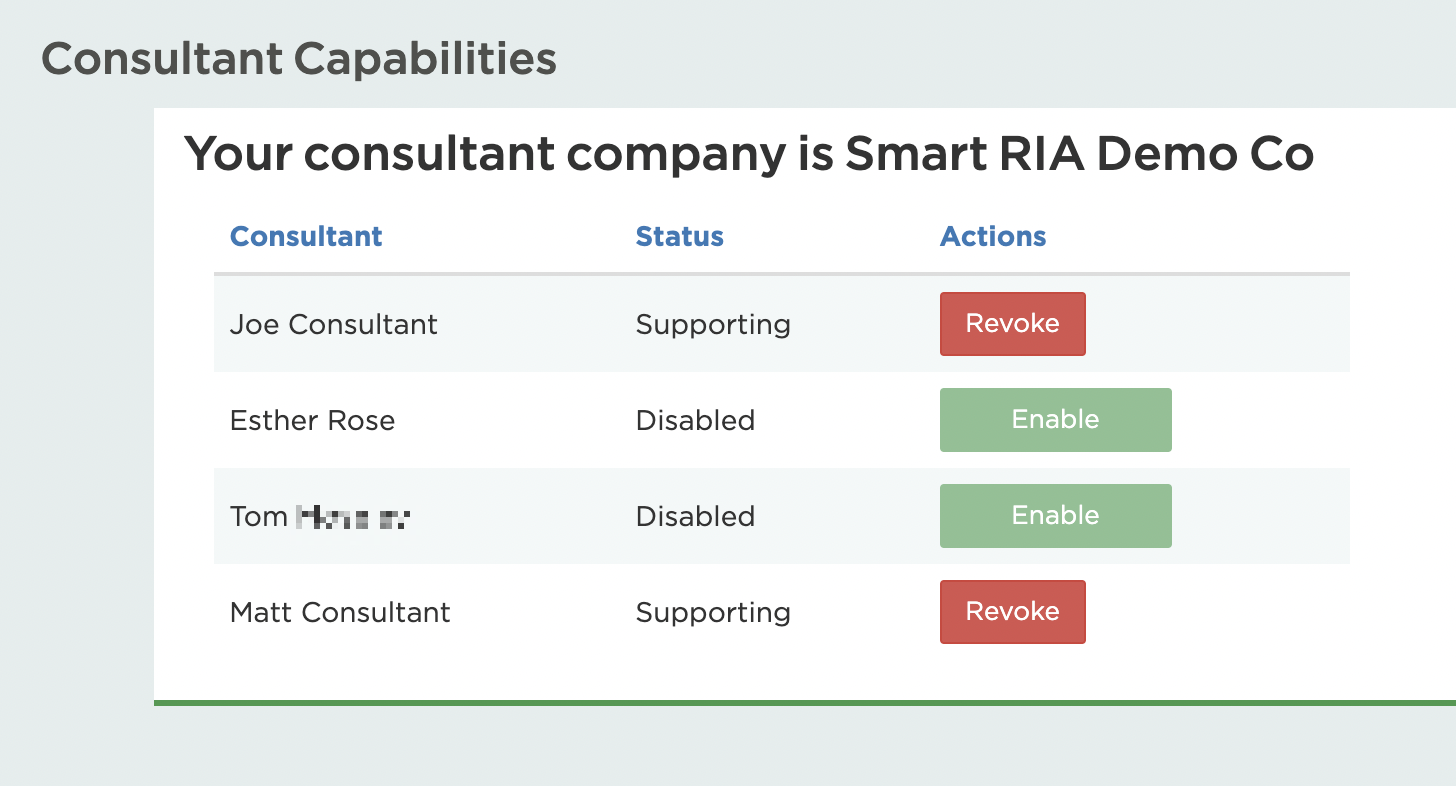
Task: Turn on support capability for Tom
Action: (1055, 515)
